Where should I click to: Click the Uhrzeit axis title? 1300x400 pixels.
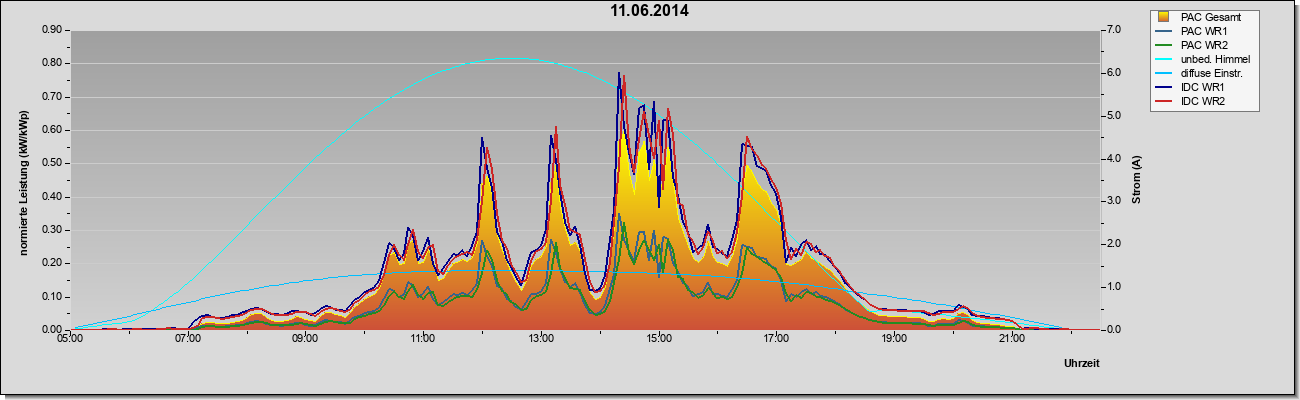pyautogui.click(x=1082, y=363)
